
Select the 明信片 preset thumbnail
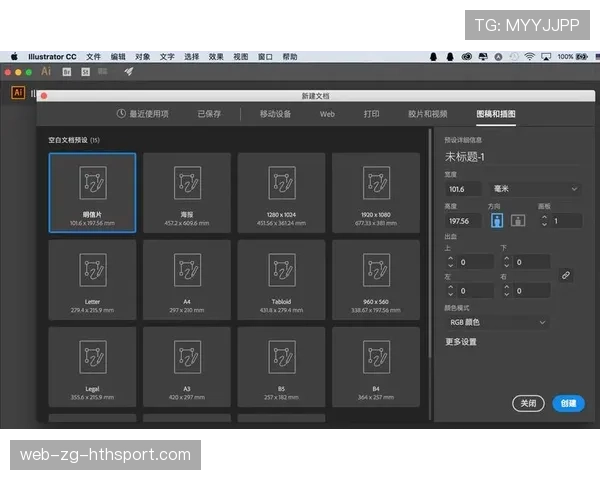(92, 193)
